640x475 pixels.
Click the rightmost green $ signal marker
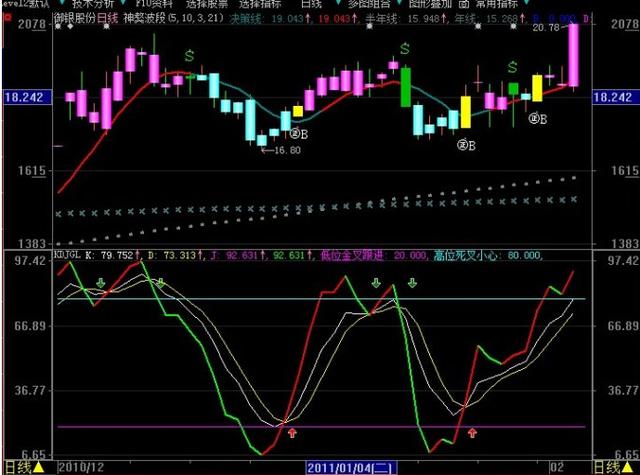point(512,67)
